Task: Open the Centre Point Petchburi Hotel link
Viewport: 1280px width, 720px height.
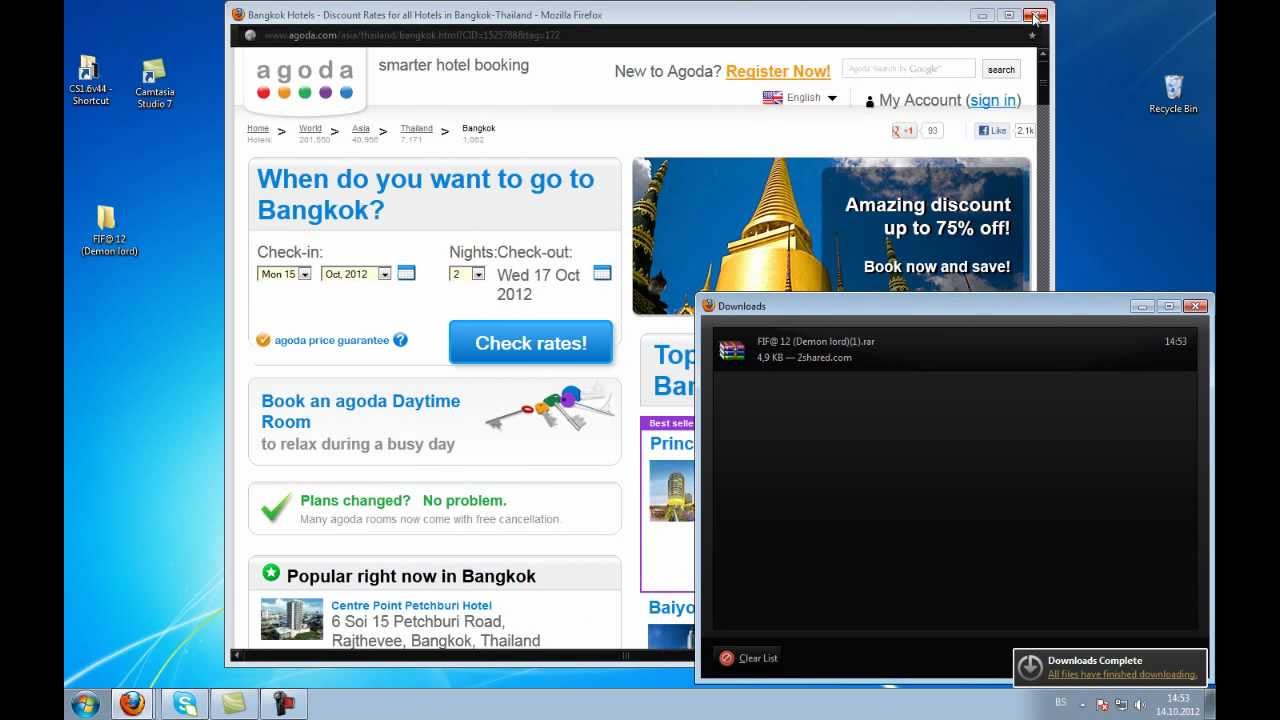Action: point(411,605)
